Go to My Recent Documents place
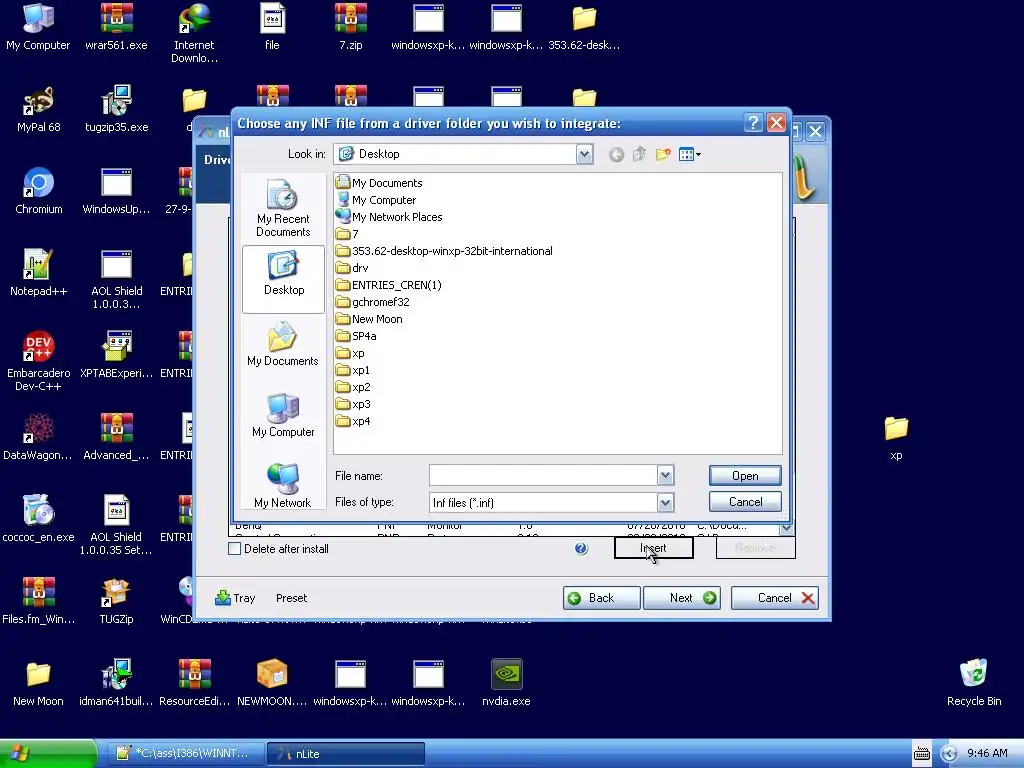 pyautogui.click(x=283, y=208)
